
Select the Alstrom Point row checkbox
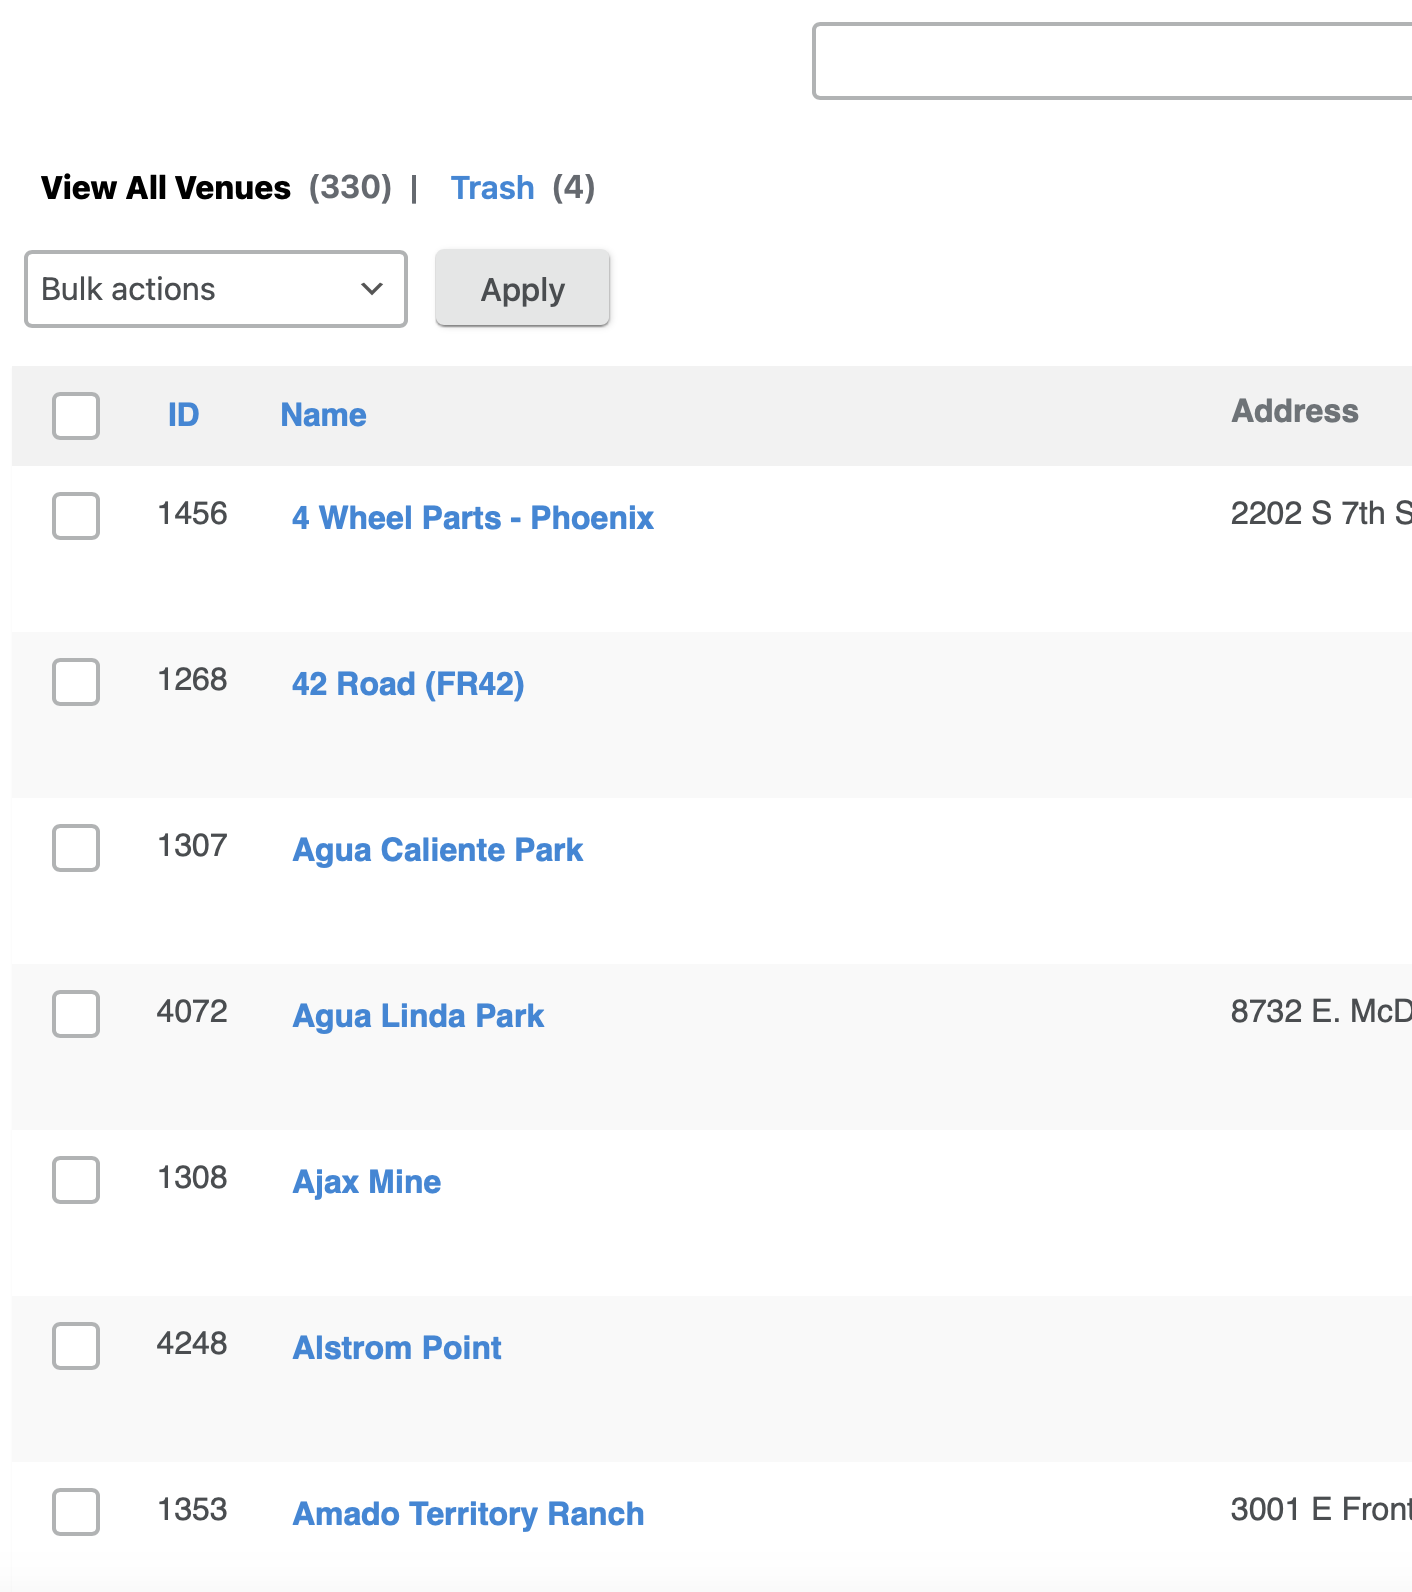pyautogui.click(x=76, y=1346)
